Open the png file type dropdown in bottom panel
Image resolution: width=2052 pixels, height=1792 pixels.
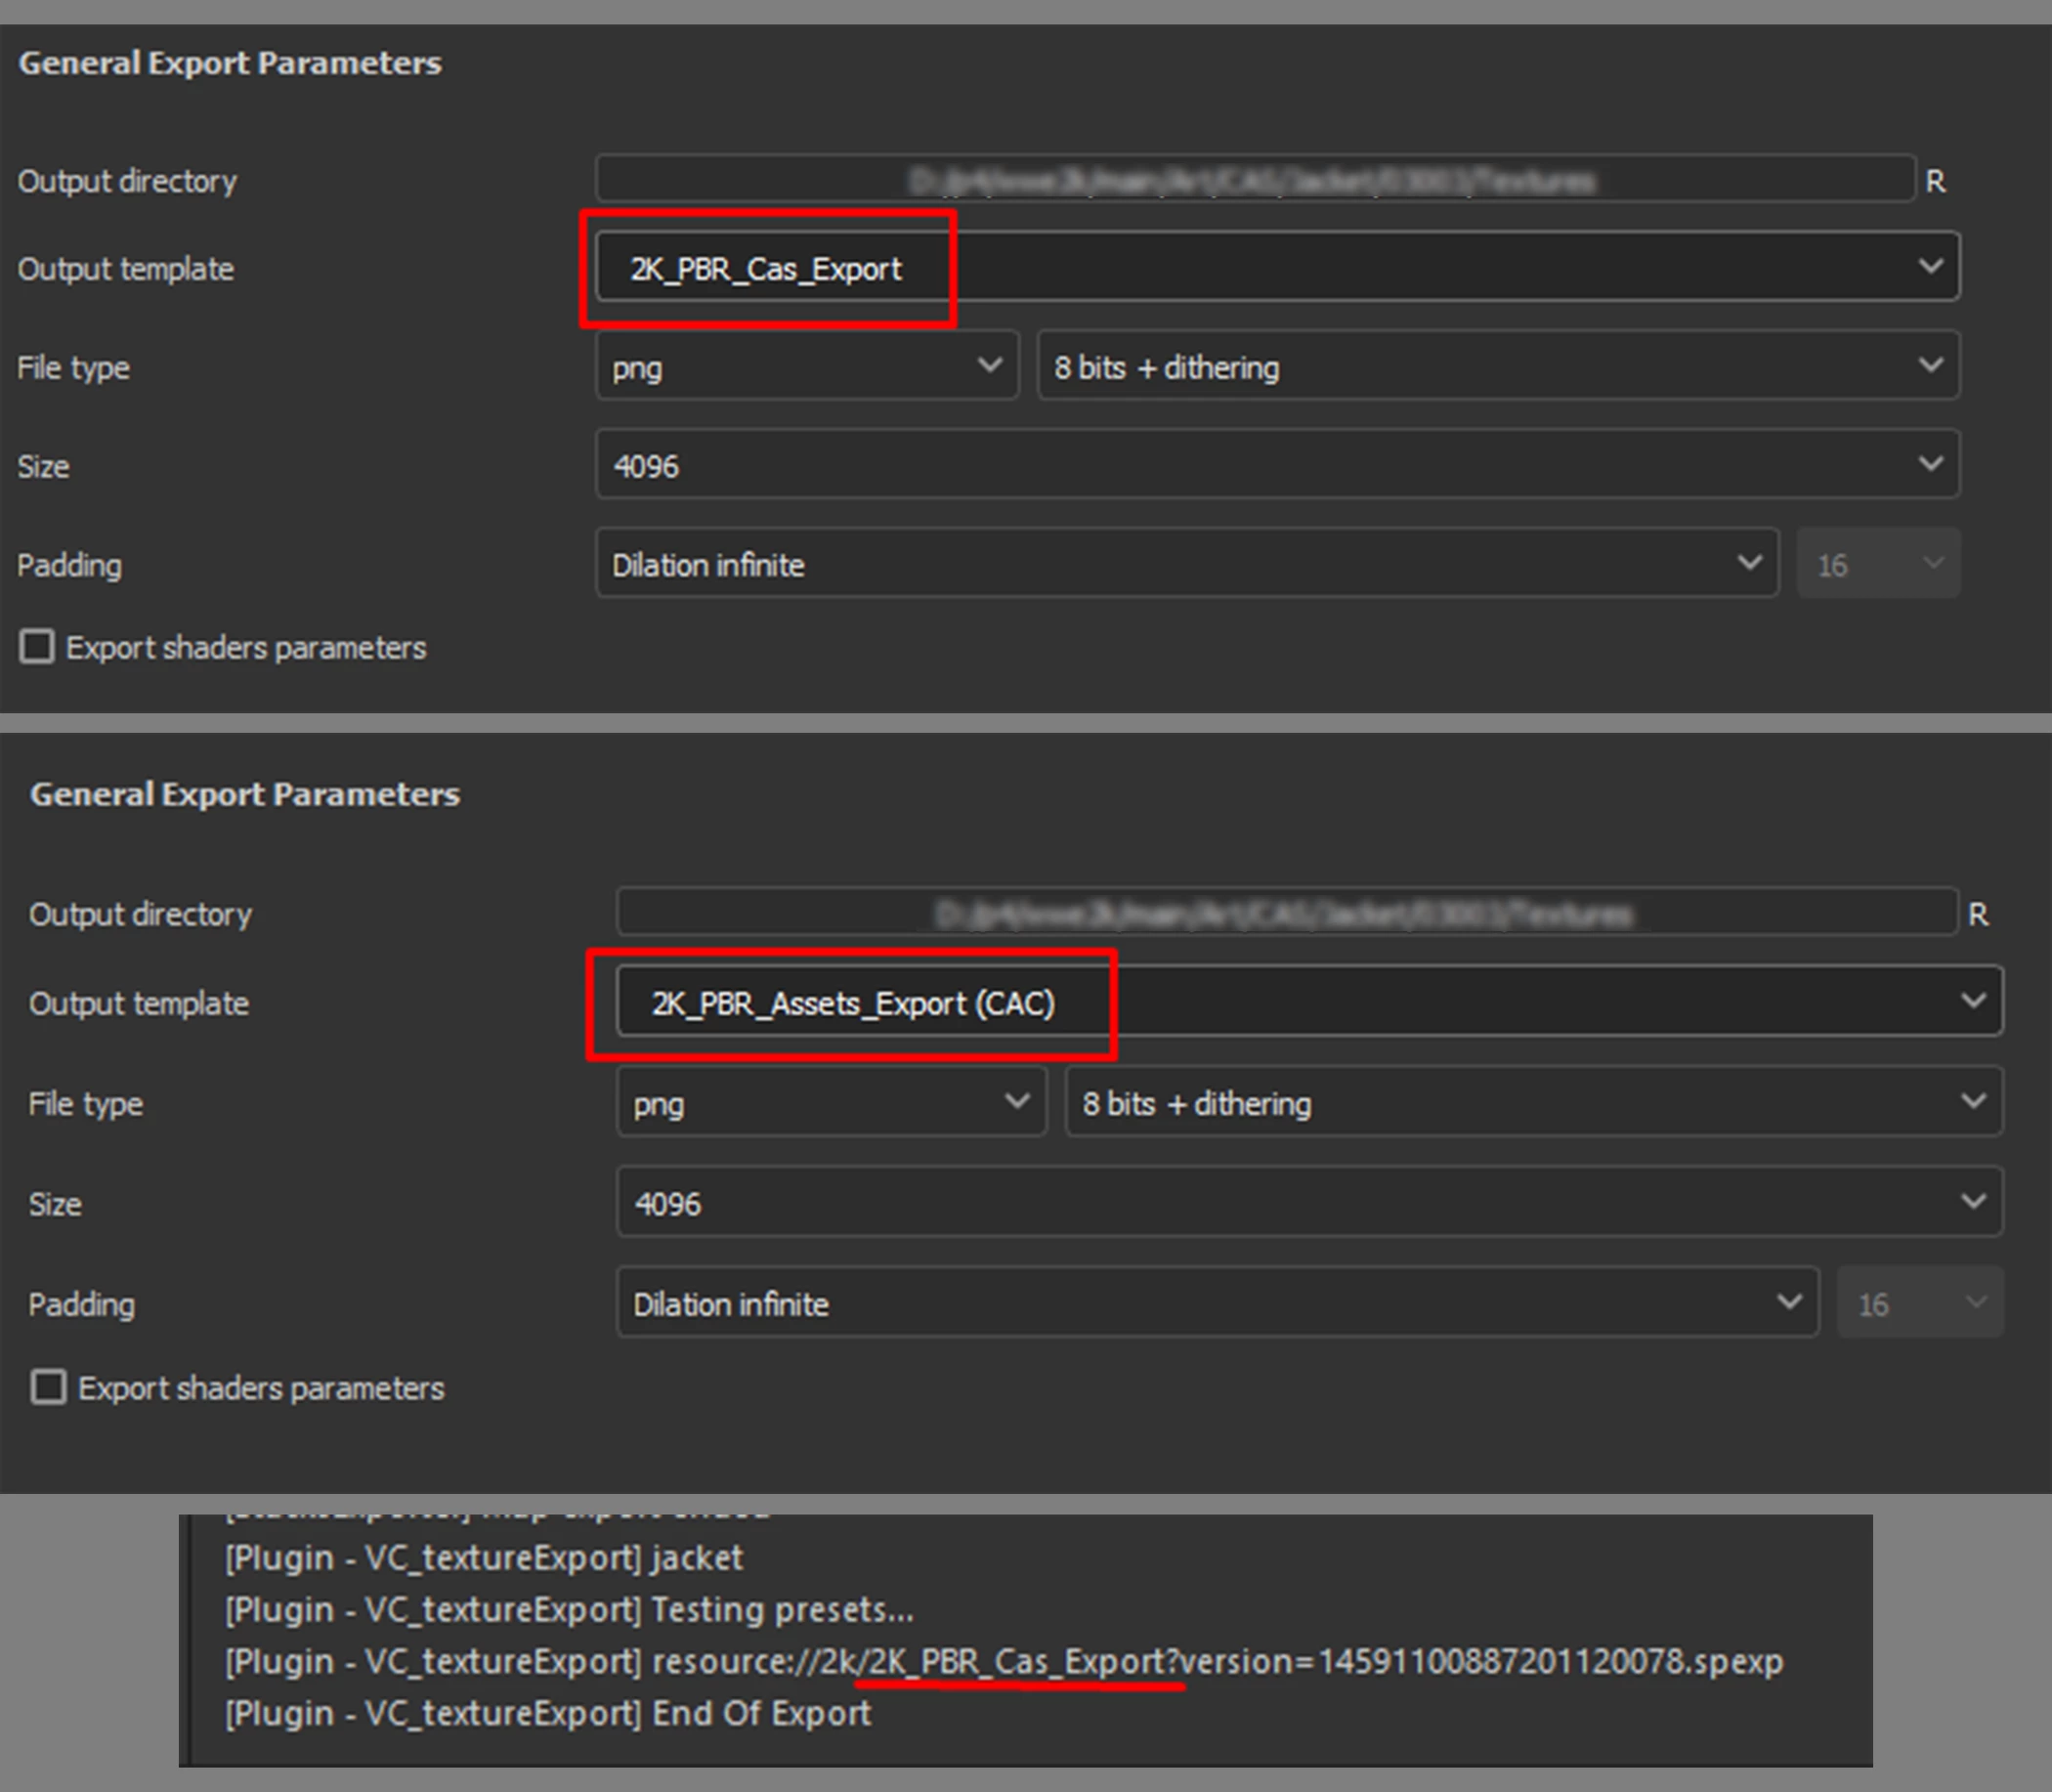(830, 1102)
